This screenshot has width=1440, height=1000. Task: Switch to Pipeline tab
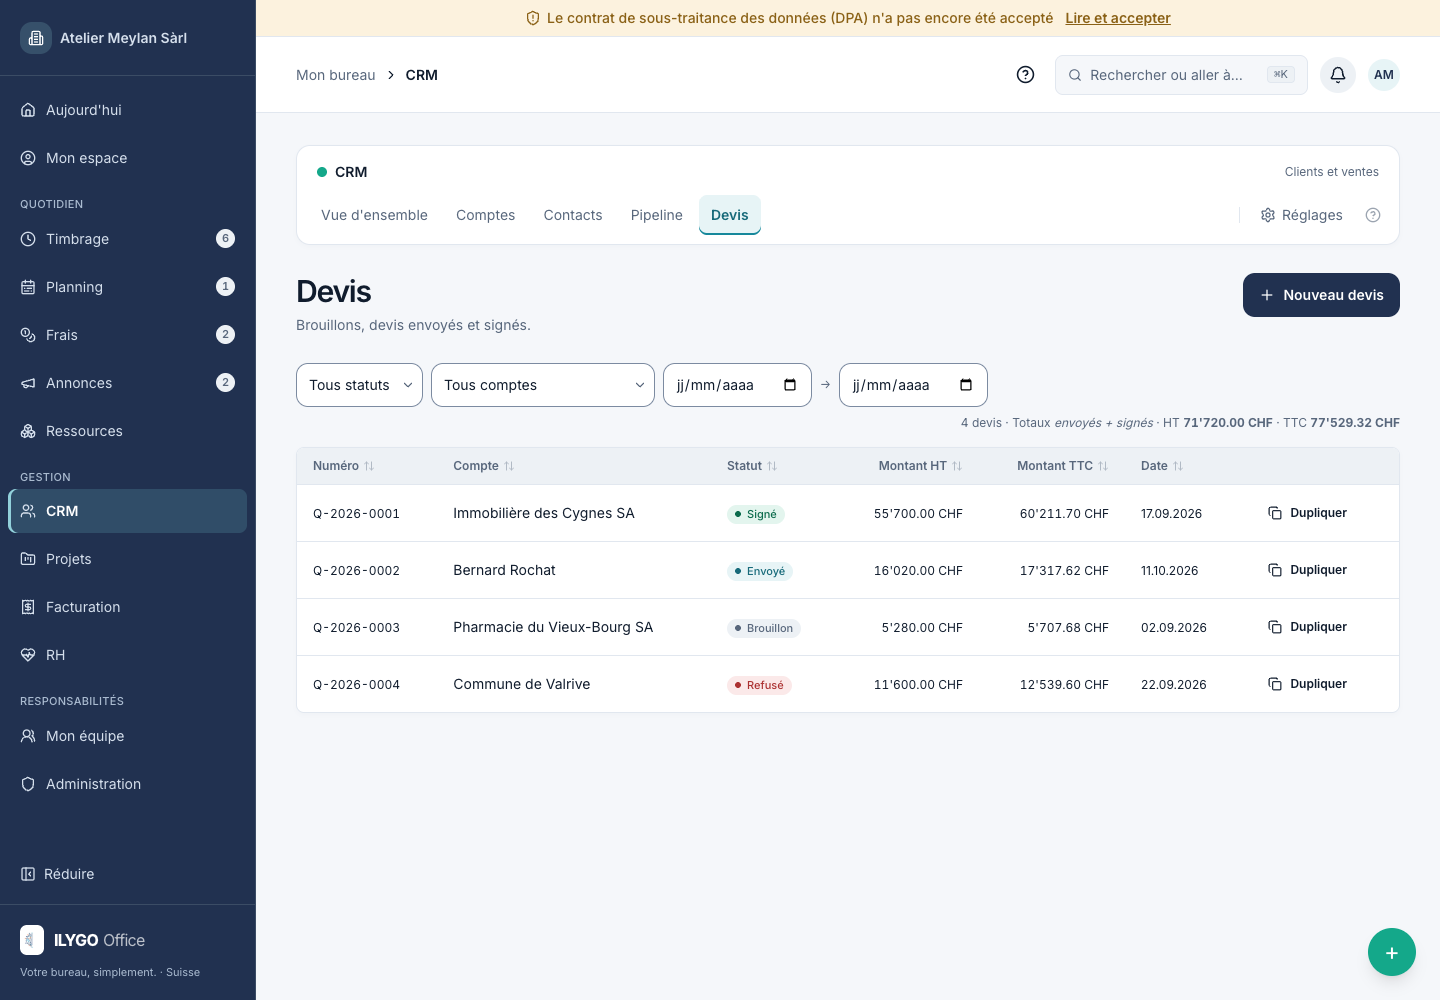(656, 215)
